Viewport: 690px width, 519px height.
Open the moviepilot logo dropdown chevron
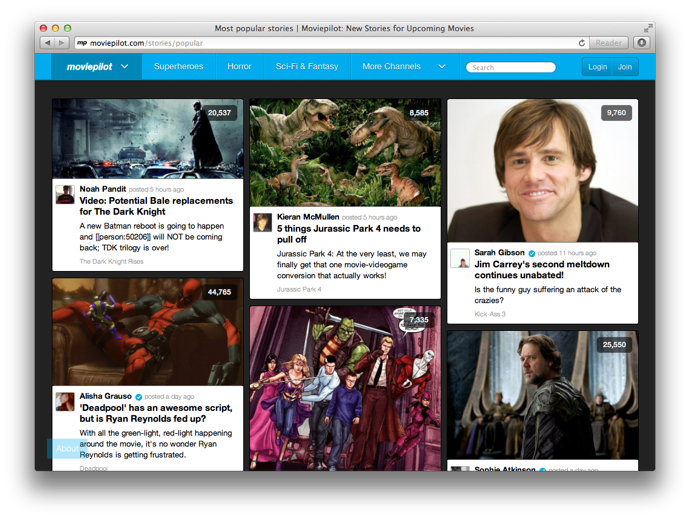coord(125,66)
